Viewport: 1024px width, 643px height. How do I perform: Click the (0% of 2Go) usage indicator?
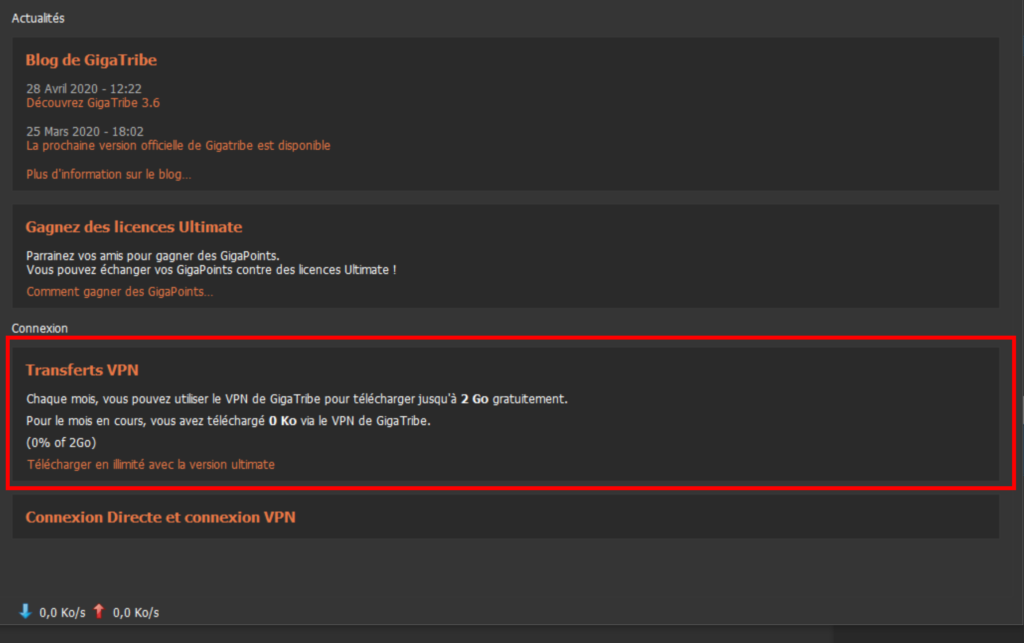[61, 443]
